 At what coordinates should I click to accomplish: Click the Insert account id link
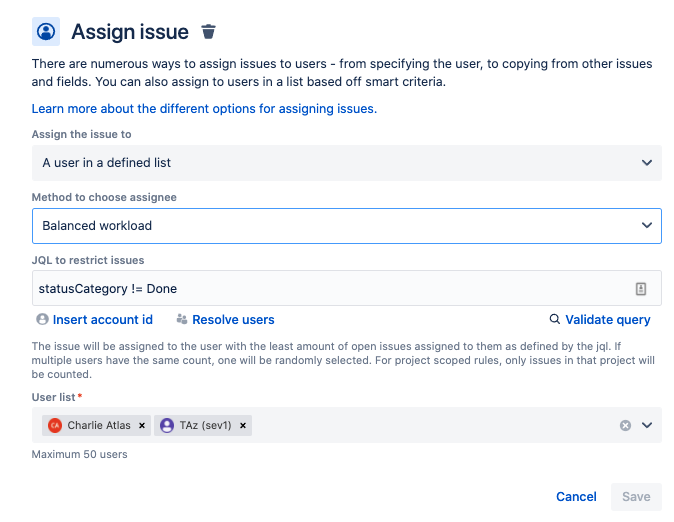tap(103, 320)
